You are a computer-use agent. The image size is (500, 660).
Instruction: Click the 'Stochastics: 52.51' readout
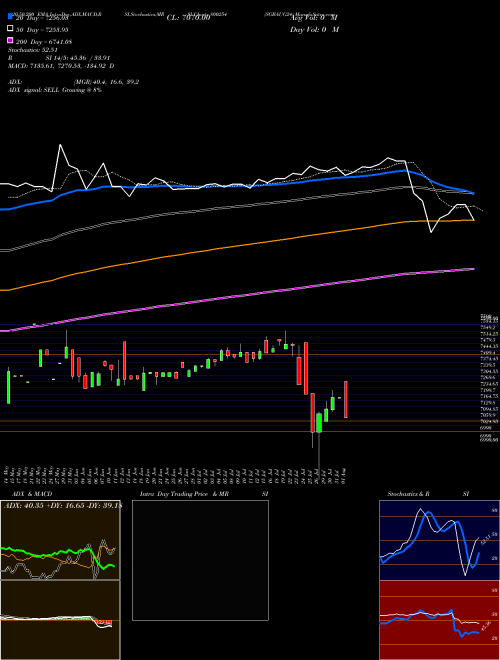33,50
